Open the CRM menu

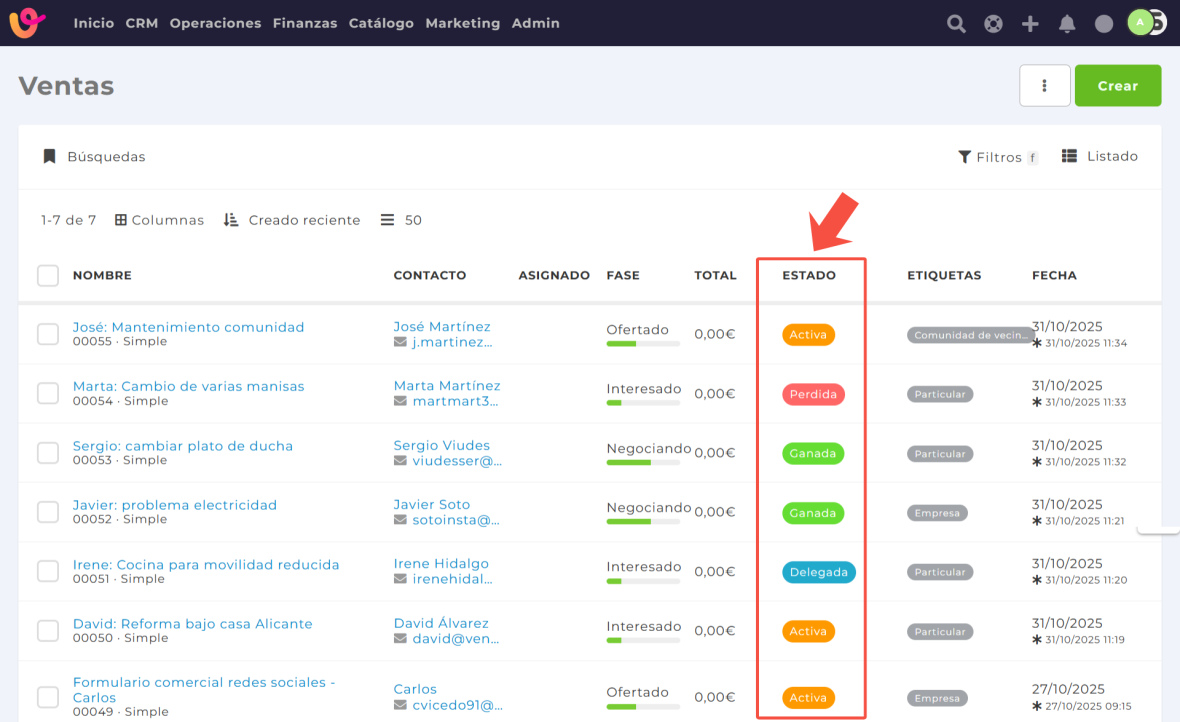point(142,23)
